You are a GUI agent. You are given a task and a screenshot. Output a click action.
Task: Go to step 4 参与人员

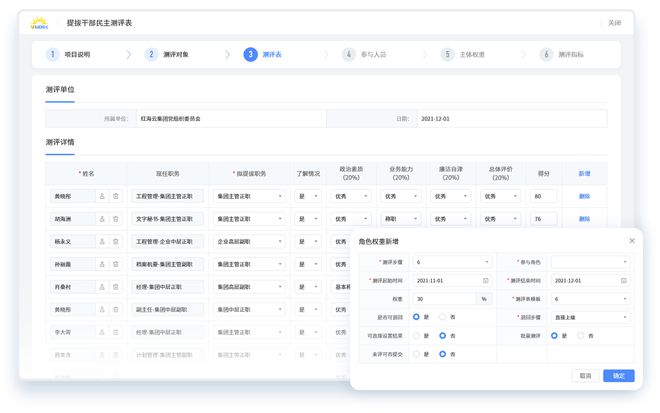(365, 54)
